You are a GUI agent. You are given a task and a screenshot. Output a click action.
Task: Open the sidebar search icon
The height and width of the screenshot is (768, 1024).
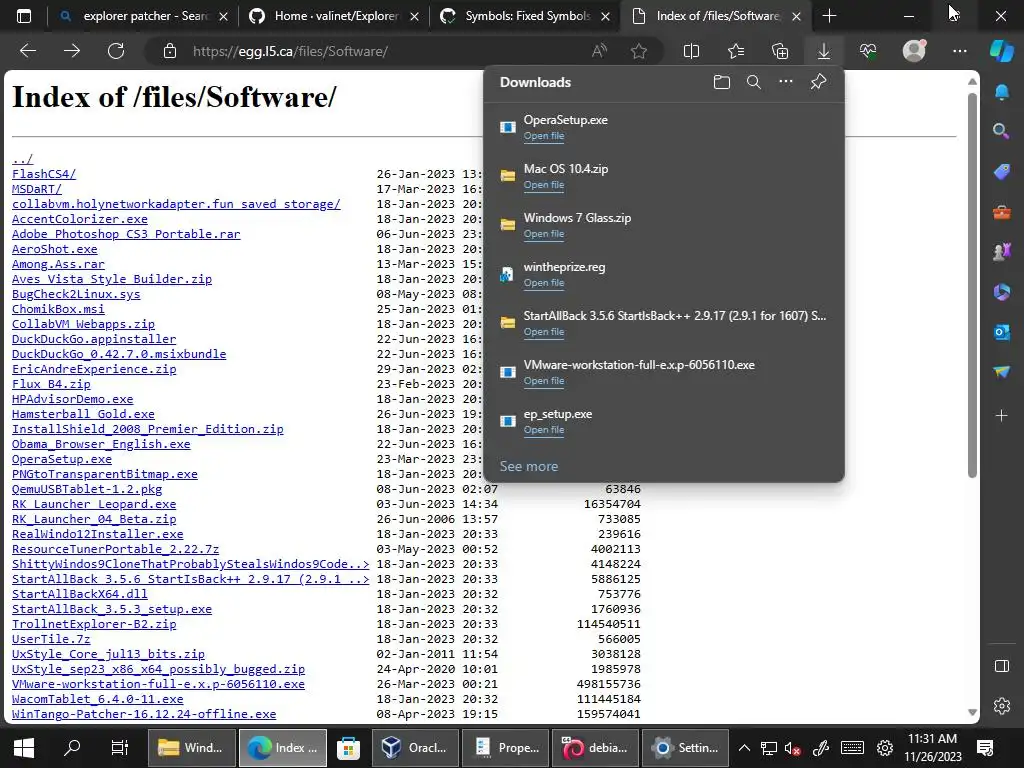(x=1001, y=131)
